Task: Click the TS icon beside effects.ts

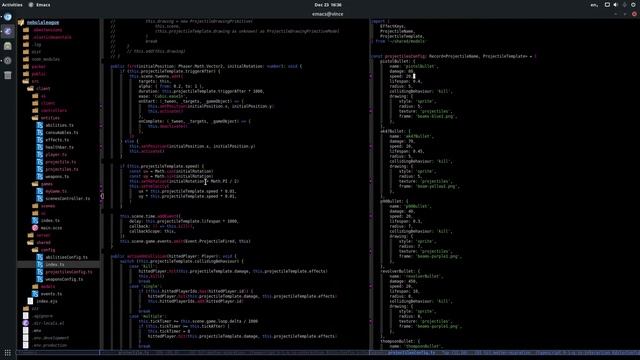Action: 40,140
